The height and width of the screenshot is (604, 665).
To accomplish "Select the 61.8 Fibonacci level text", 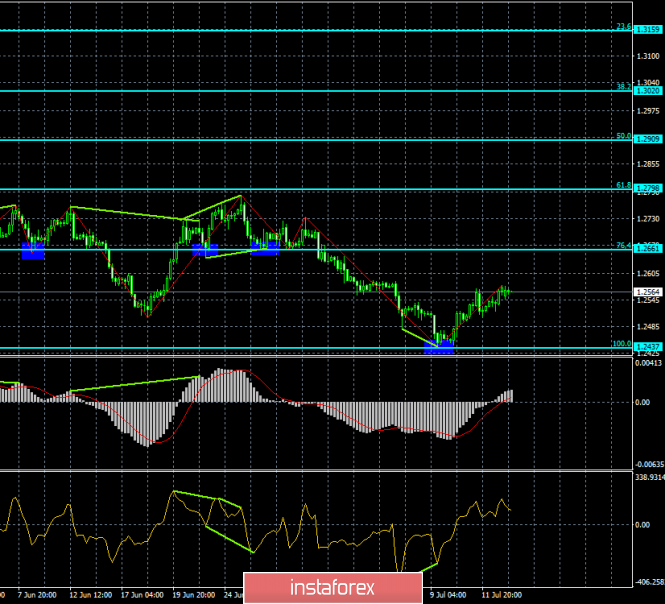I will pyautogui.click(x=623, y=185).
